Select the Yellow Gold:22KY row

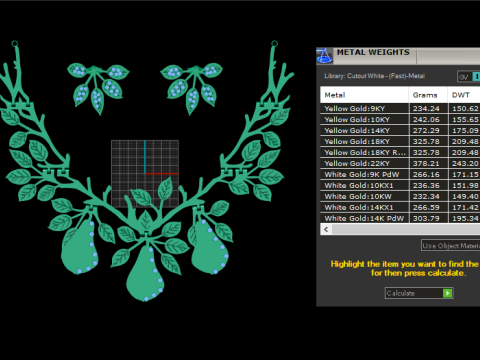(x=400, y=163)
